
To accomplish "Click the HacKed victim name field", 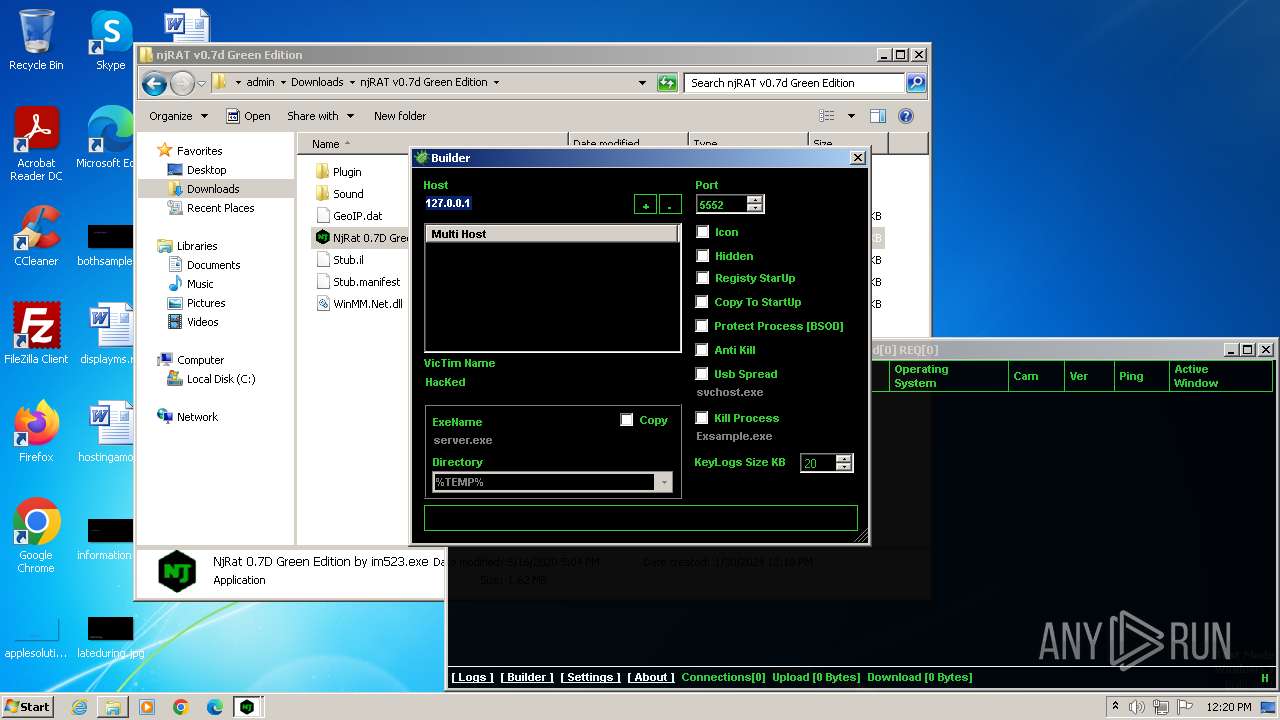I will (446, 382).
